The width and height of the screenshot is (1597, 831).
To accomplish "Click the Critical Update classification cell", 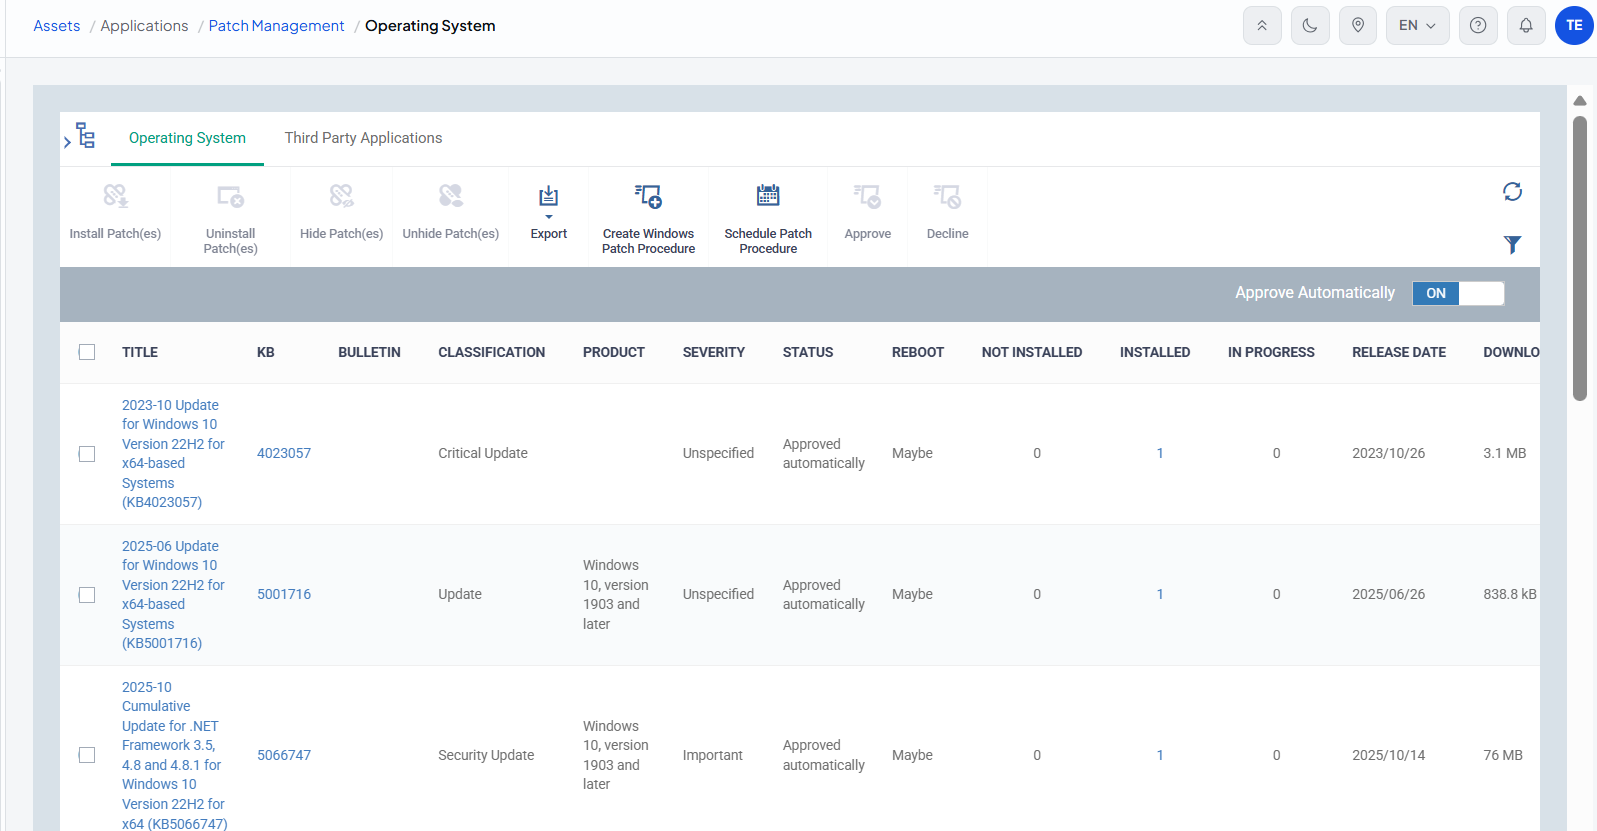I will (483, 453).
